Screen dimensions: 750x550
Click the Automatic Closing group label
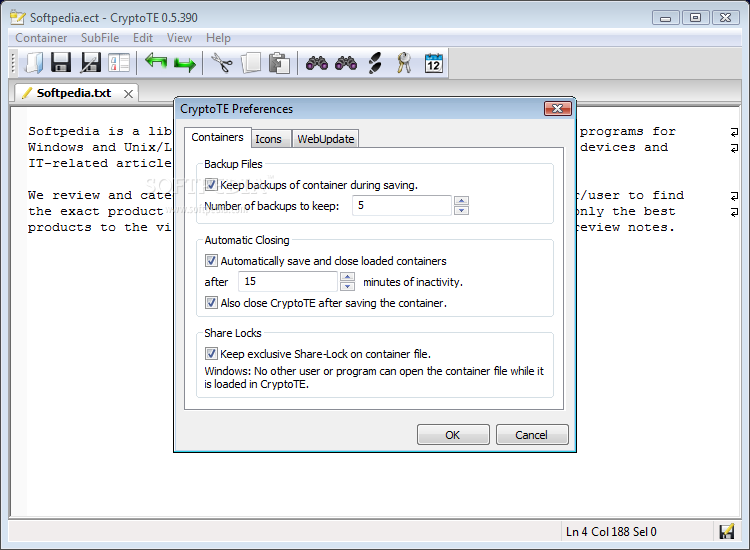tap(247, 240)
